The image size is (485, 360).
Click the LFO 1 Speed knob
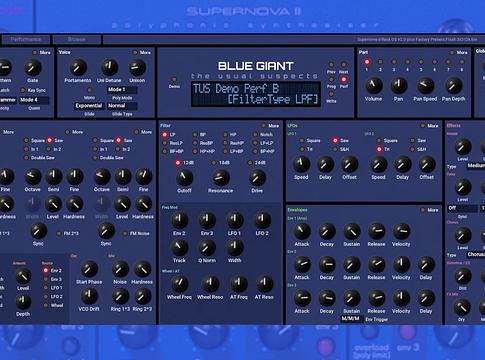pos(301,164)
